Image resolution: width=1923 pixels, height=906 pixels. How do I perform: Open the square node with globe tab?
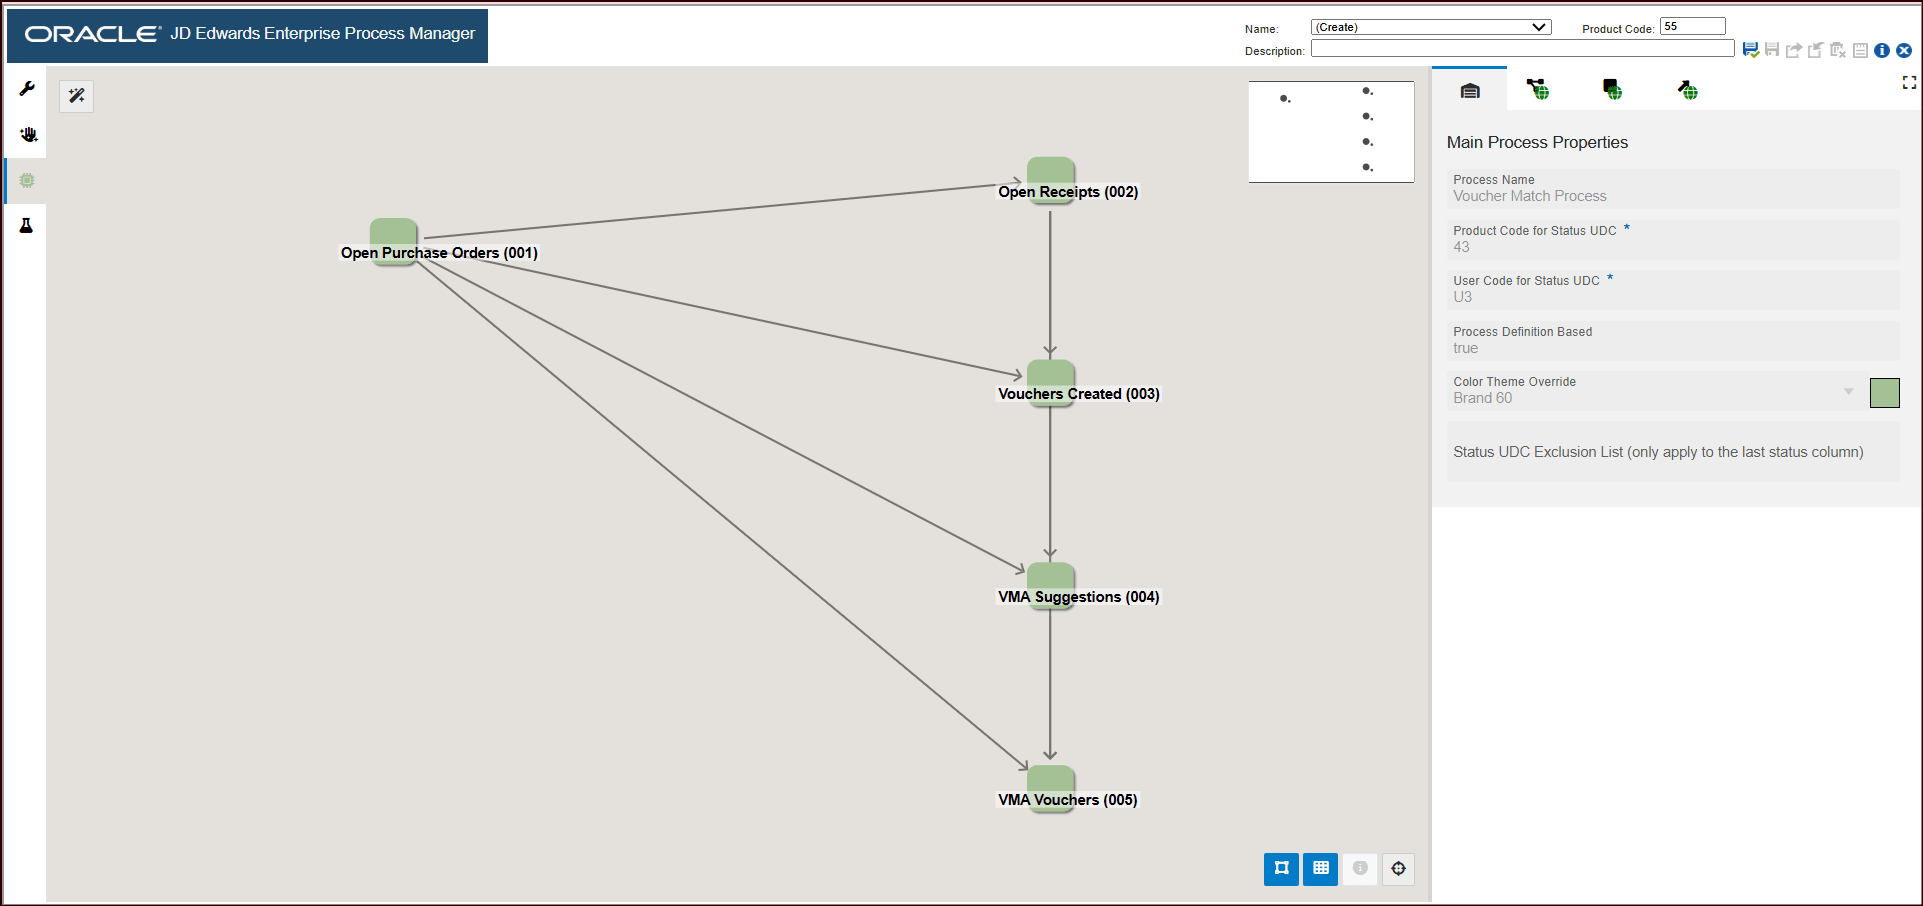point(1612,90)
